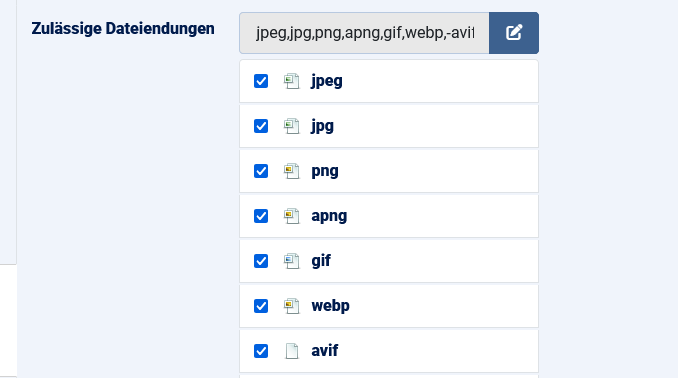This screenshot has width=678, height=378.
Task: Select the webp list row label
Action: [x=330, y=306]
